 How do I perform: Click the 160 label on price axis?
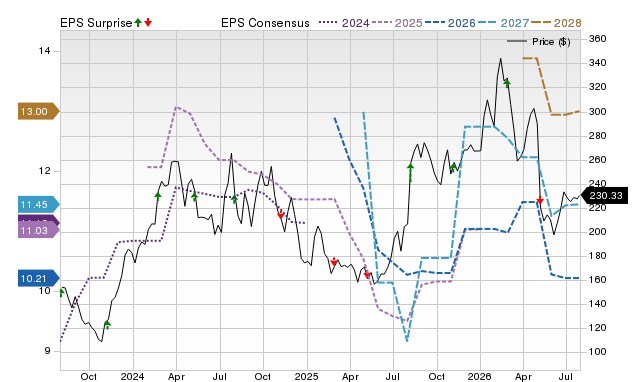click(x=598, y=280)
